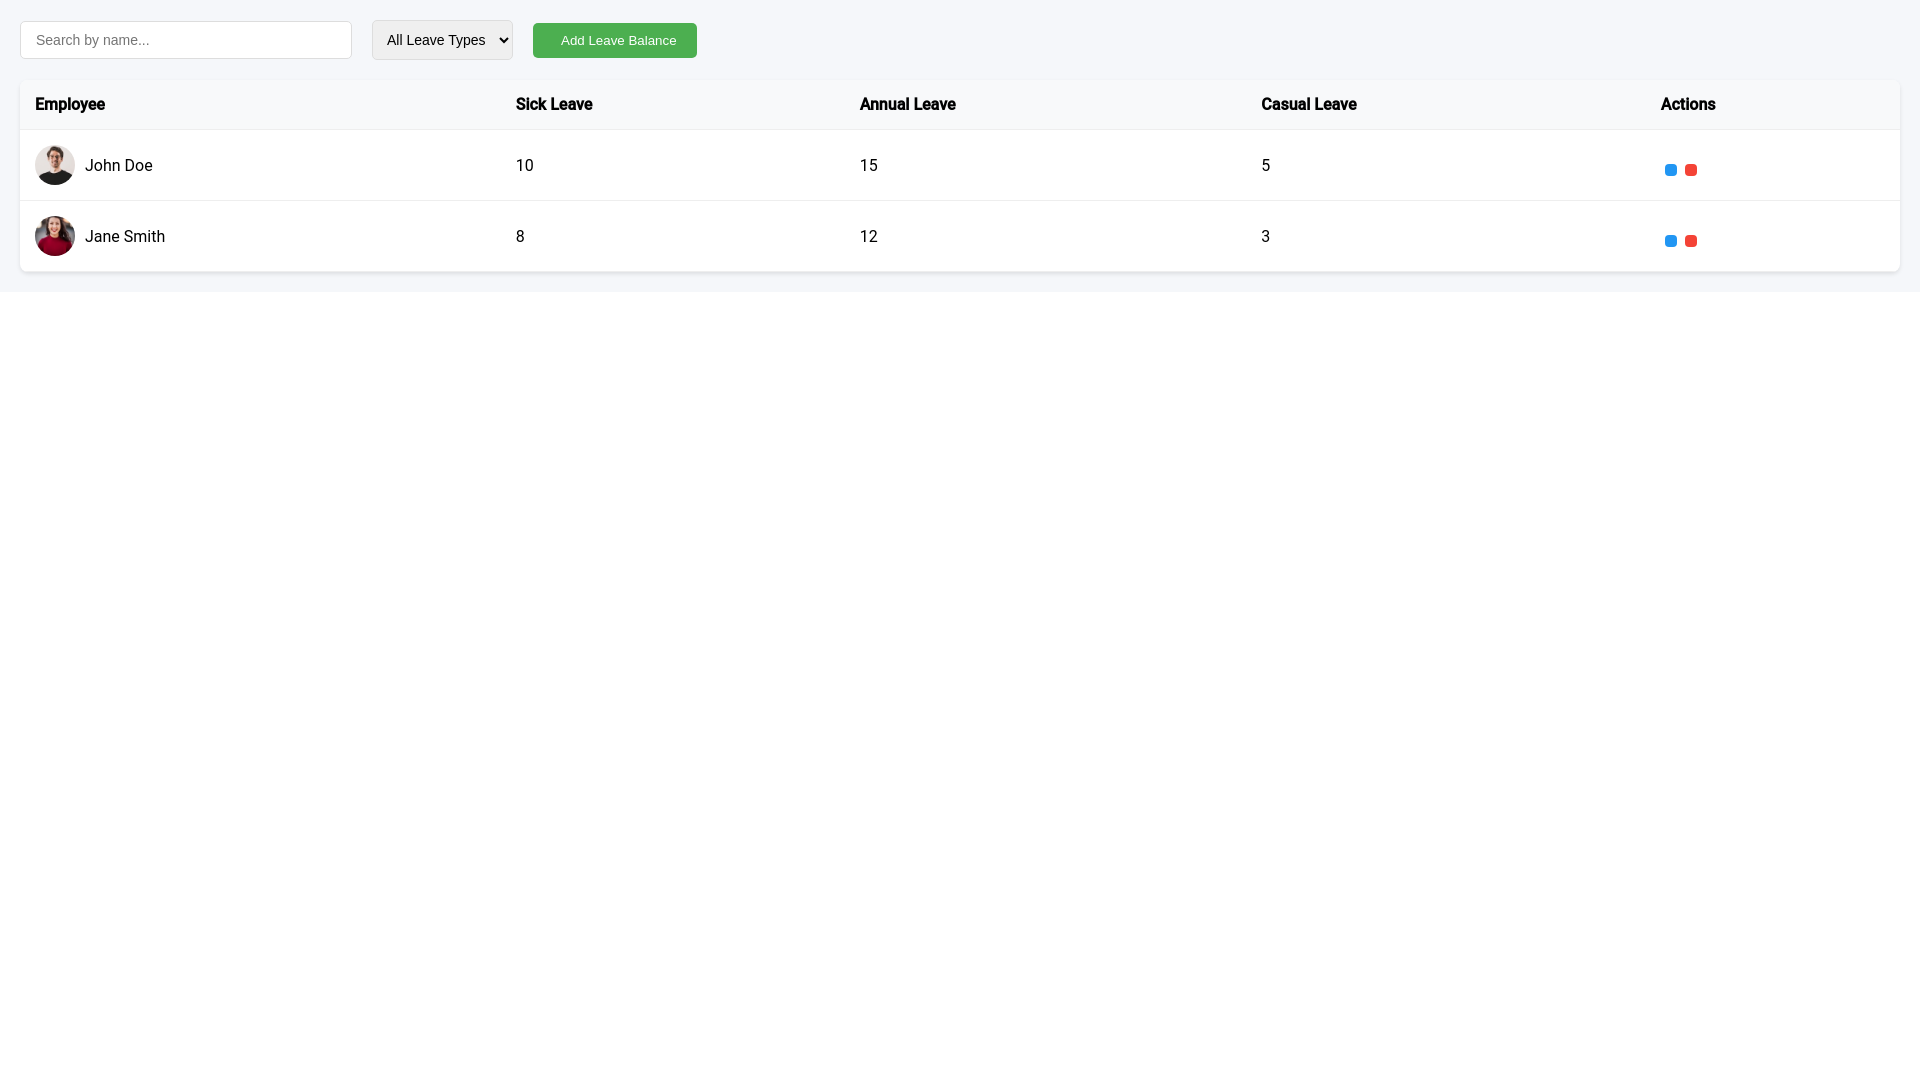
Task: Click Jane Smith's casual leave value 3
Action: click(1265, 236)
